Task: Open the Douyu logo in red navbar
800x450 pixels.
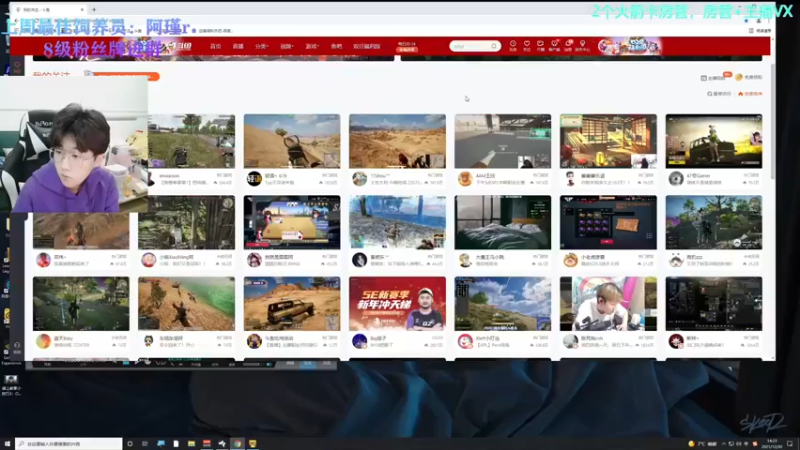Action: tap(178, 46)
